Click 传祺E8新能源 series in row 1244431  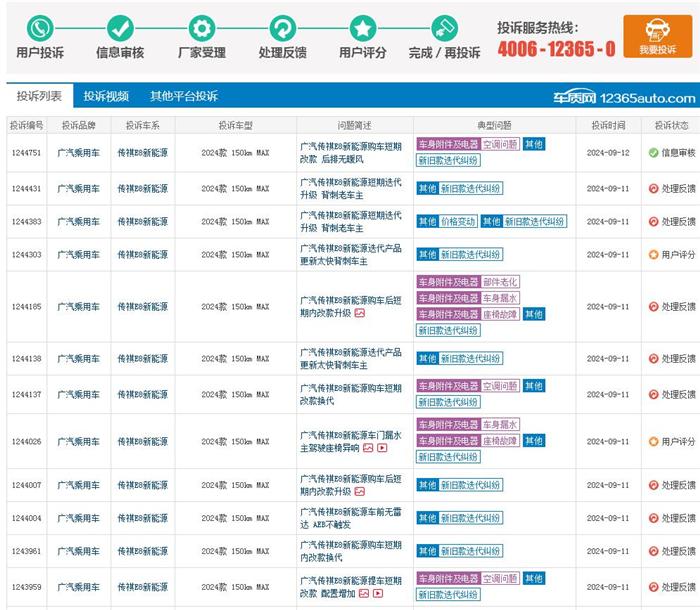142,188
